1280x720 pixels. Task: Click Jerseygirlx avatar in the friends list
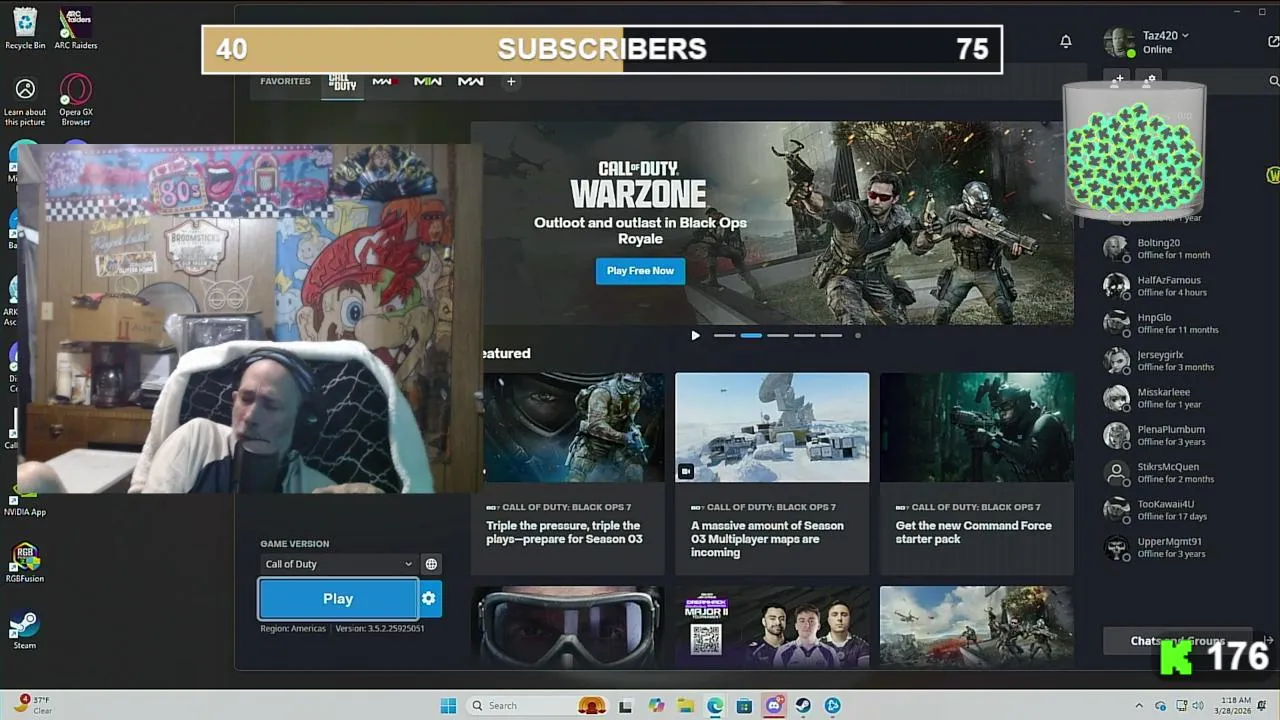click(1116, 360)
